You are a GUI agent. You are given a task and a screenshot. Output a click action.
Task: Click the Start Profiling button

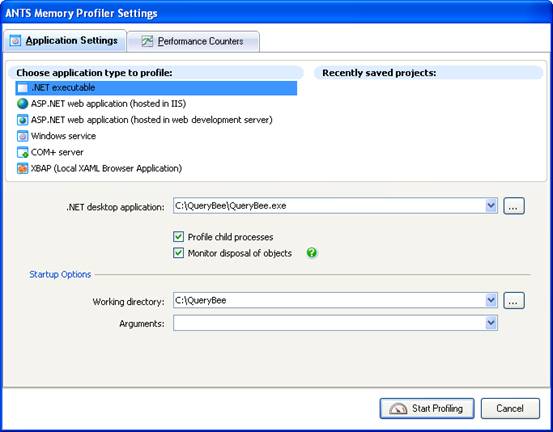coord(427,408)
